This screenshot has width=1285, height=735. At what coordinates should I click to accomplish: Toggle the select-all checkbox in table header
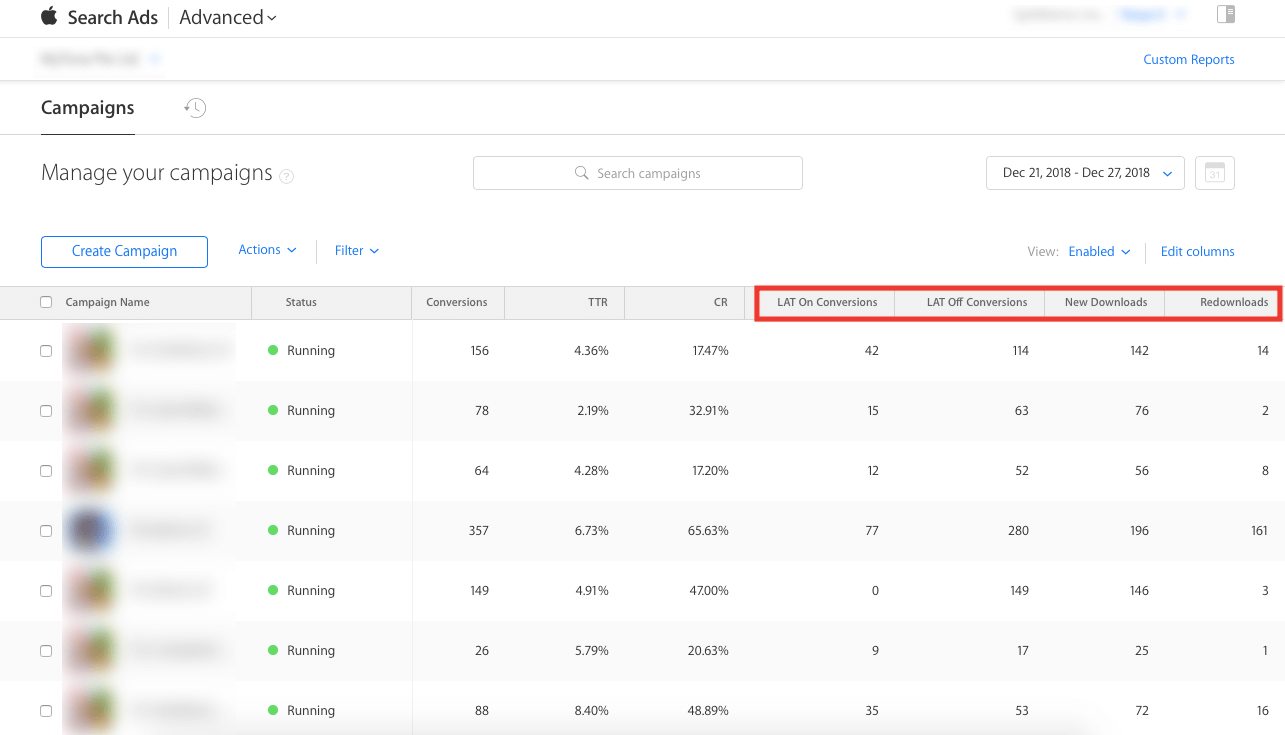tap(46, 302)
